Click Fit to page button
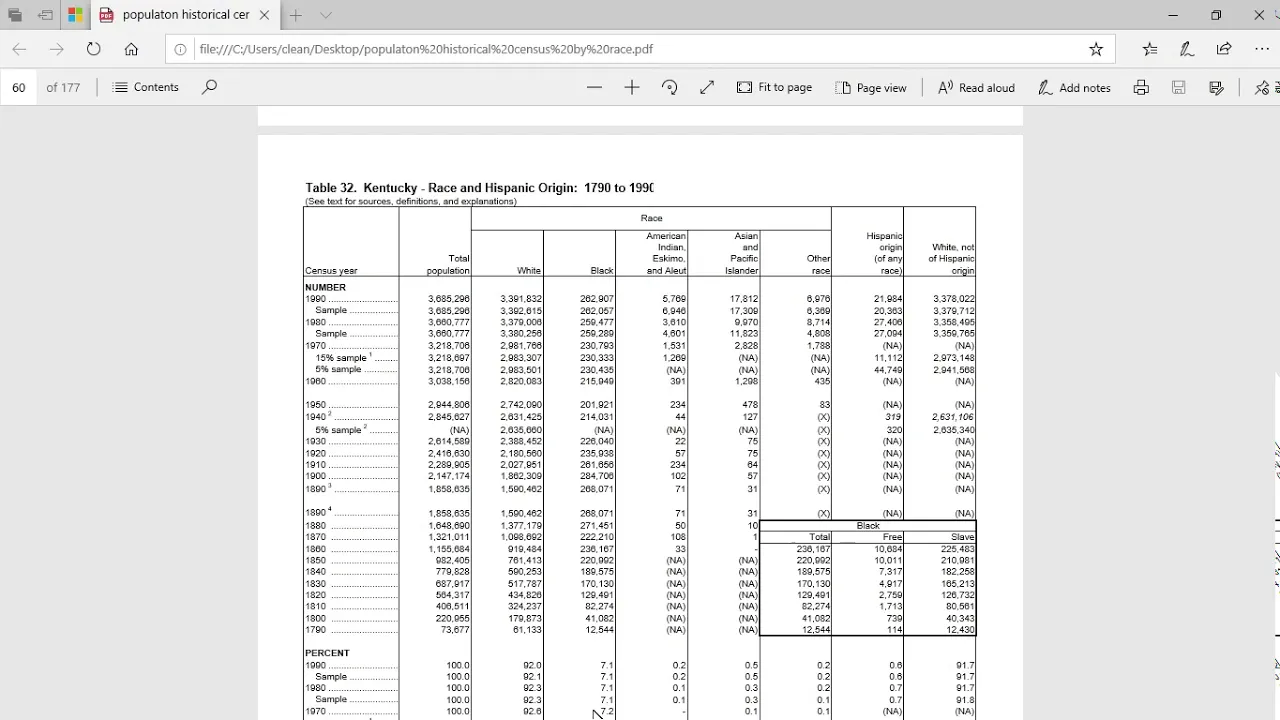 coord(775,87)
